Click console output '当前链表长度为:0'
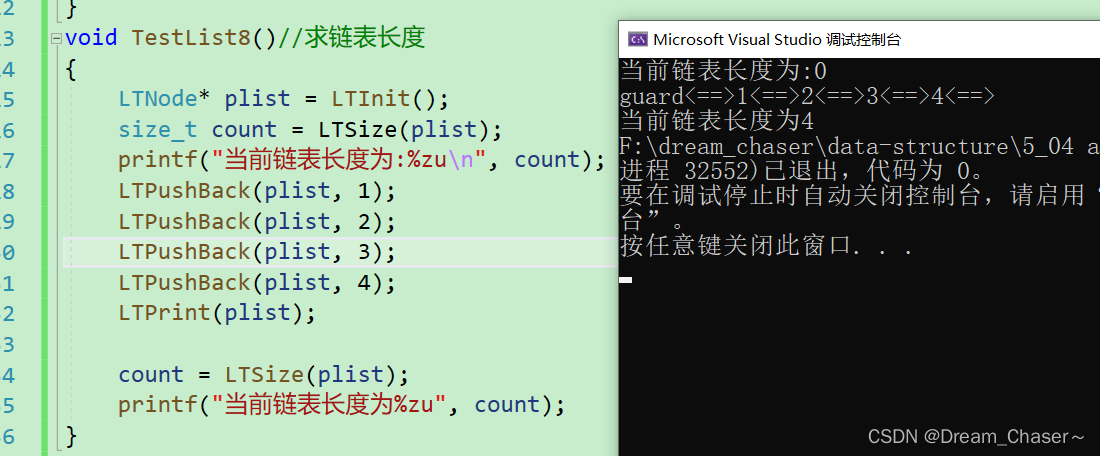The image size is (1100, 456). pos(724,71)
